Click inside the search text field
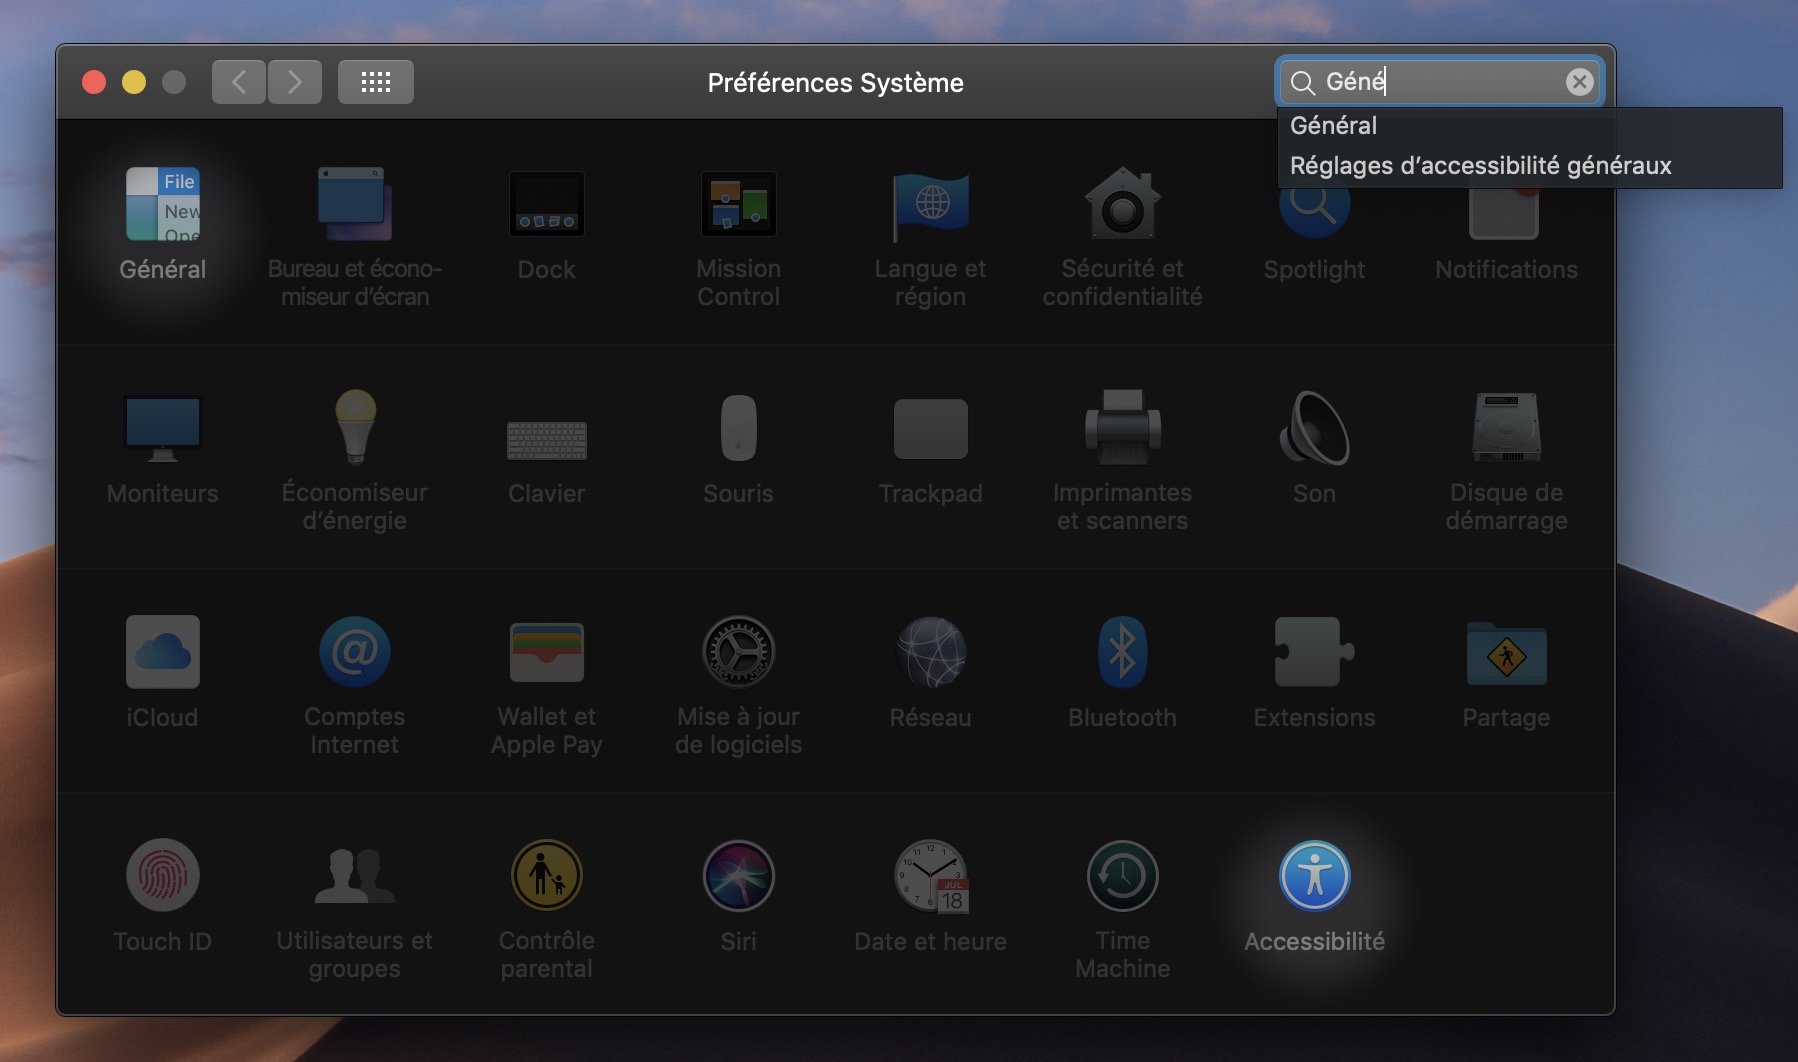 pyautogui.click(x=1440, y=82)
